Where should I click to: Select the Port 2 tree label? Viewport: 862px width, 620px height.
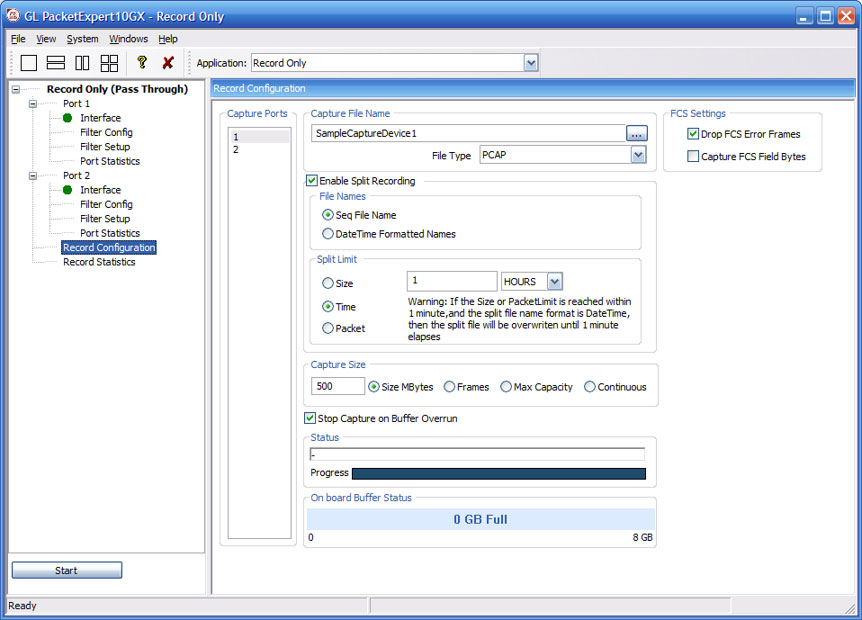pos(76,175)
